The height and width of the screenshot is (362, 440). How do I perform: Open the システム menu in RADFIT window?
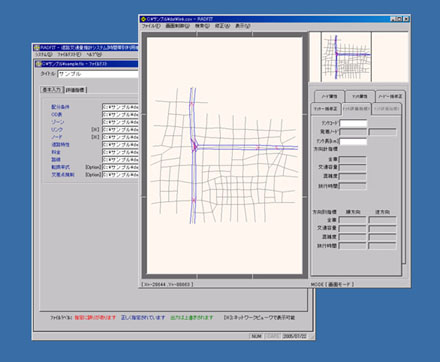(43, 54)
